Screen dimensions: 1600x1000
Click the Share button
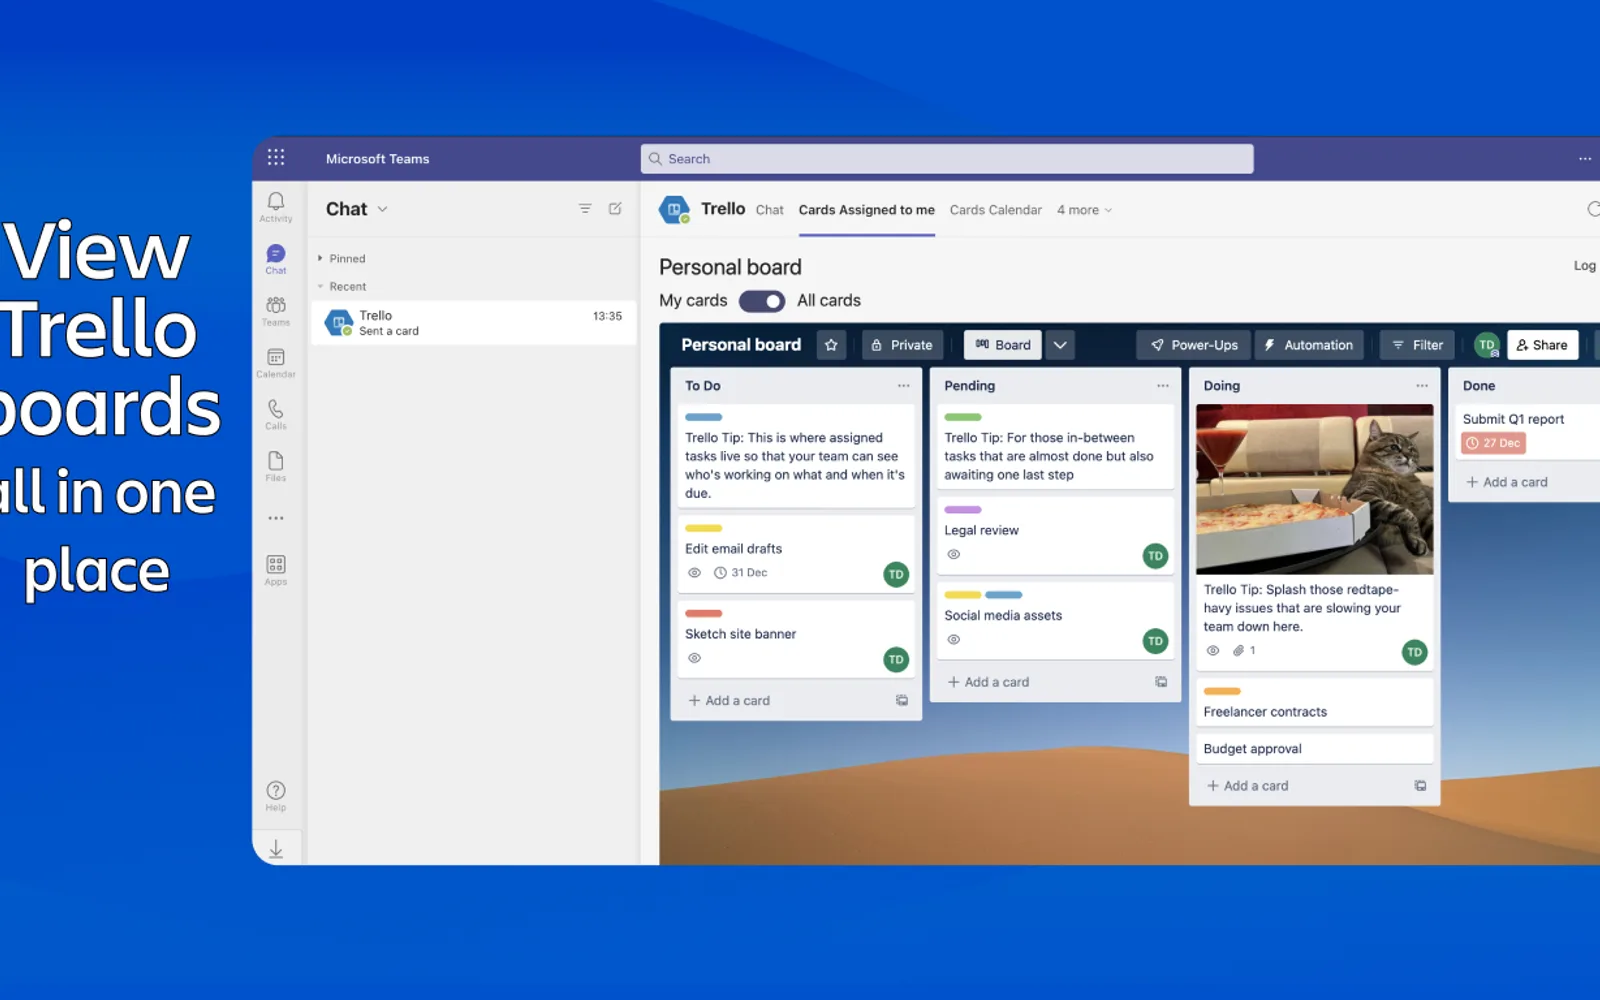(1542, 345)
